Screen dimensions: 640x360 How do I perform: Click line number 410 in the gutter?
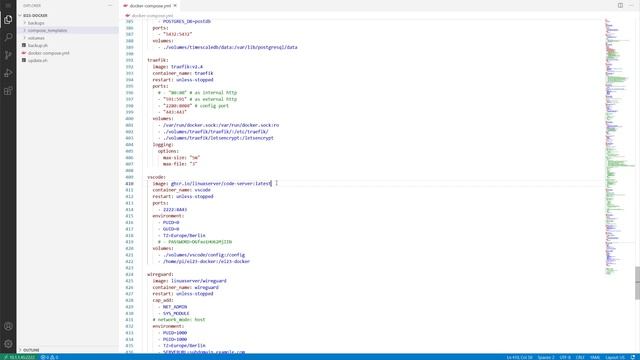pos(129,184)
